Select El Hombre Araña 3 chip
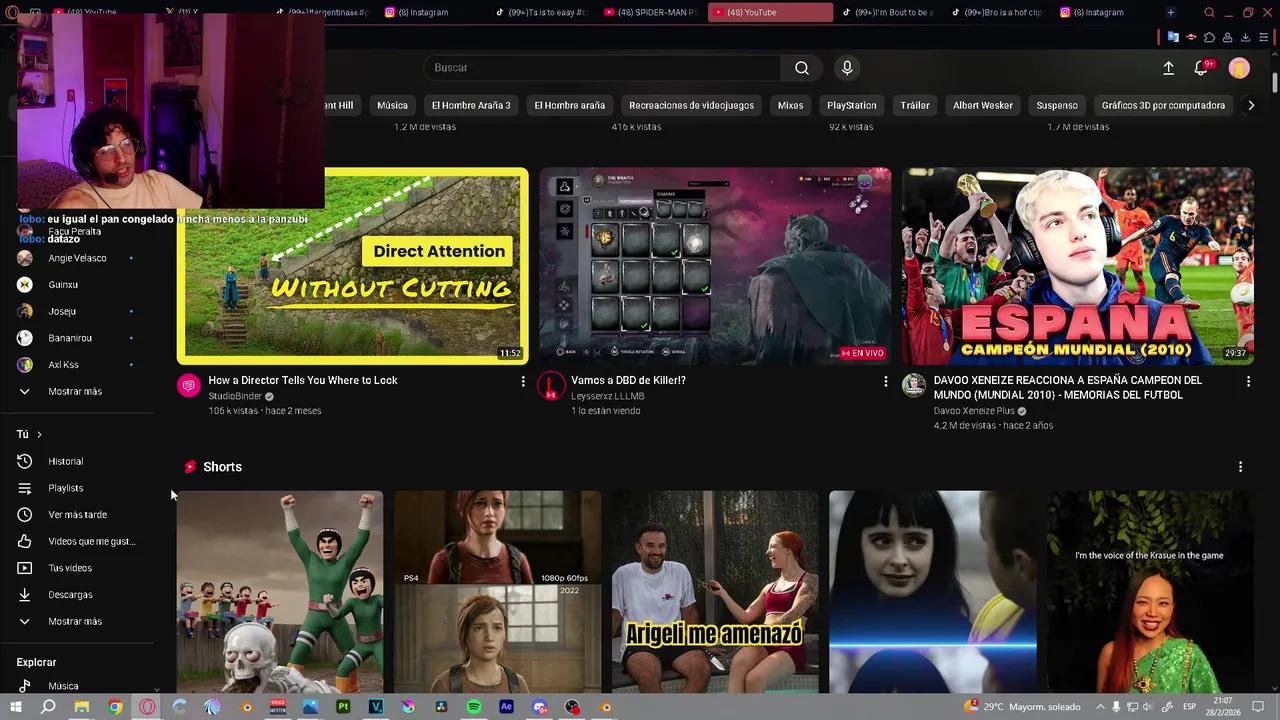Screen dimensions: 1280x720 [471, 105]
